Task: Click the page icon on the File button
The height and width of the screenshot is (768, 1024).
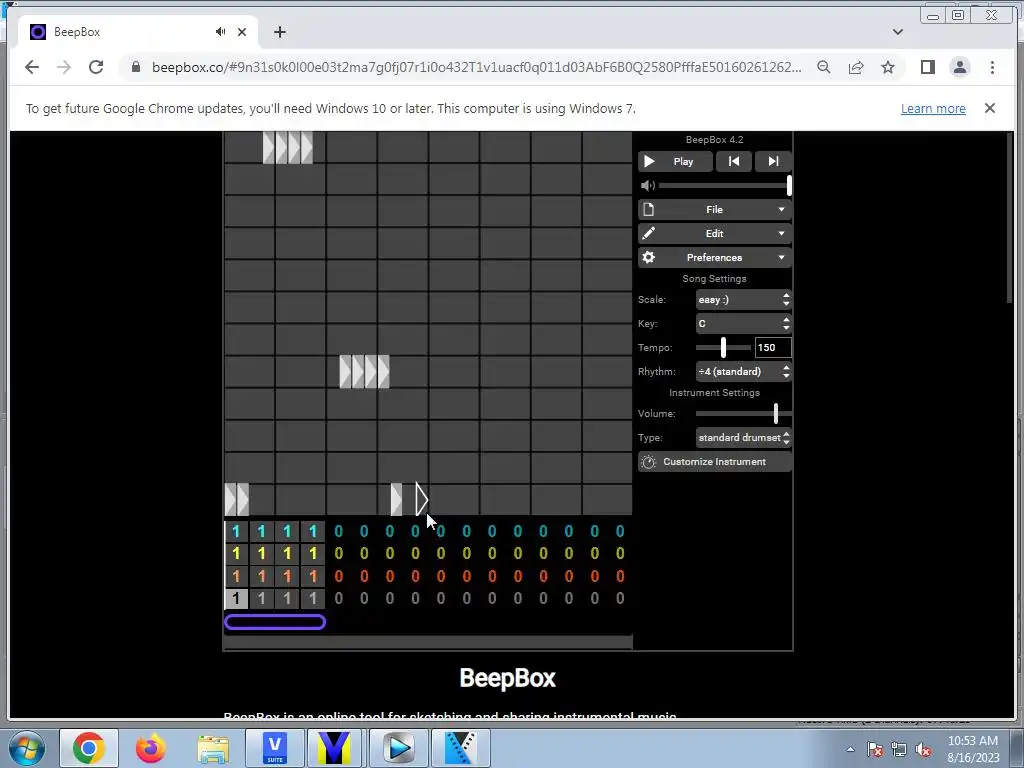Action: click(648, 210)
